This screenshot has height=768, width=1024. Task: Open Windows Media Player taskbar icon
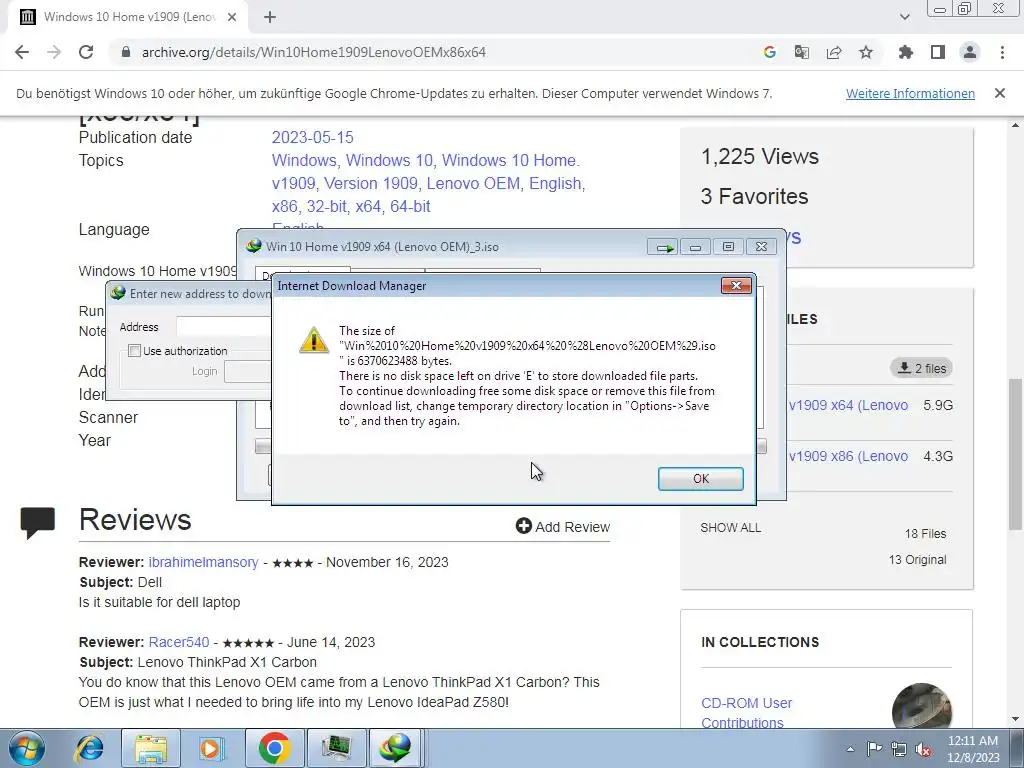coord(211,748)
